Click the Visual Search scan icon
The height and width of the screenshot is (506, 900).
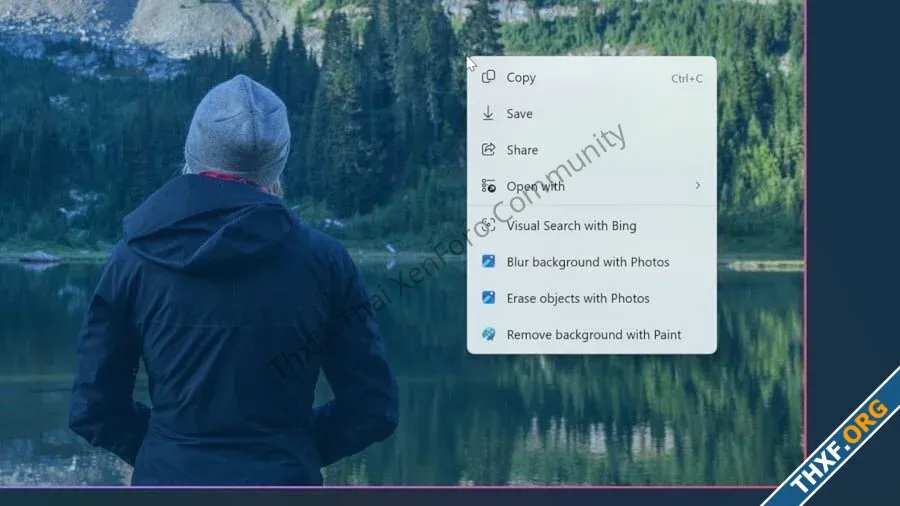coord(488,225)
